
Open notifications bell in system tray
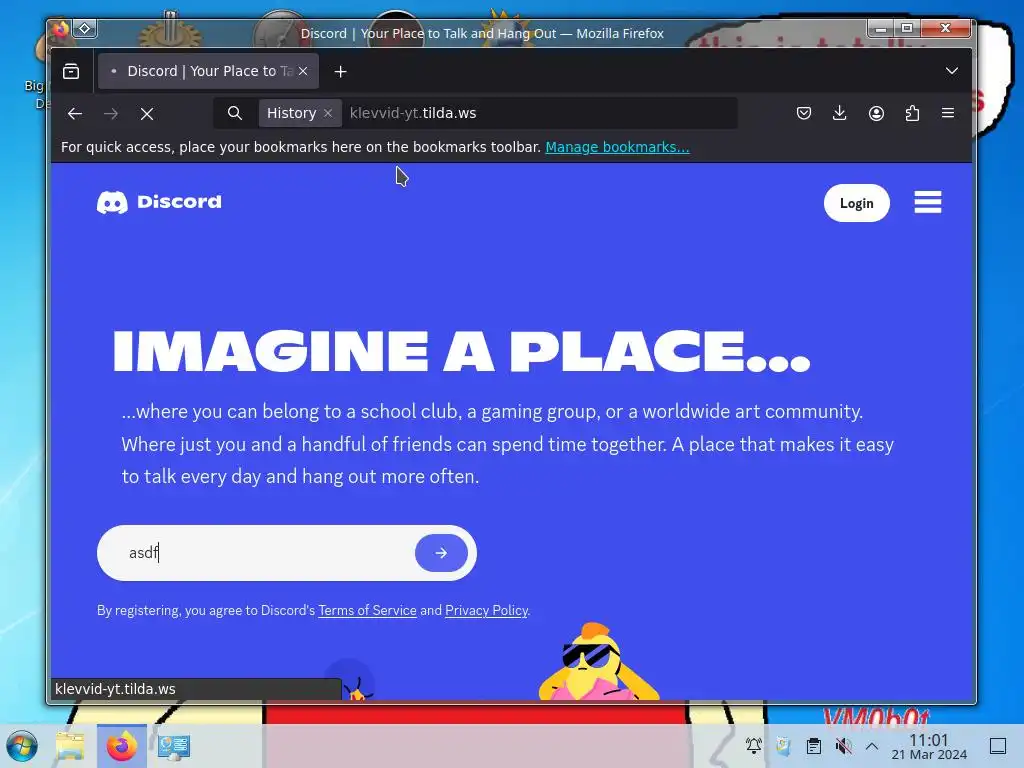coord(754,745)
